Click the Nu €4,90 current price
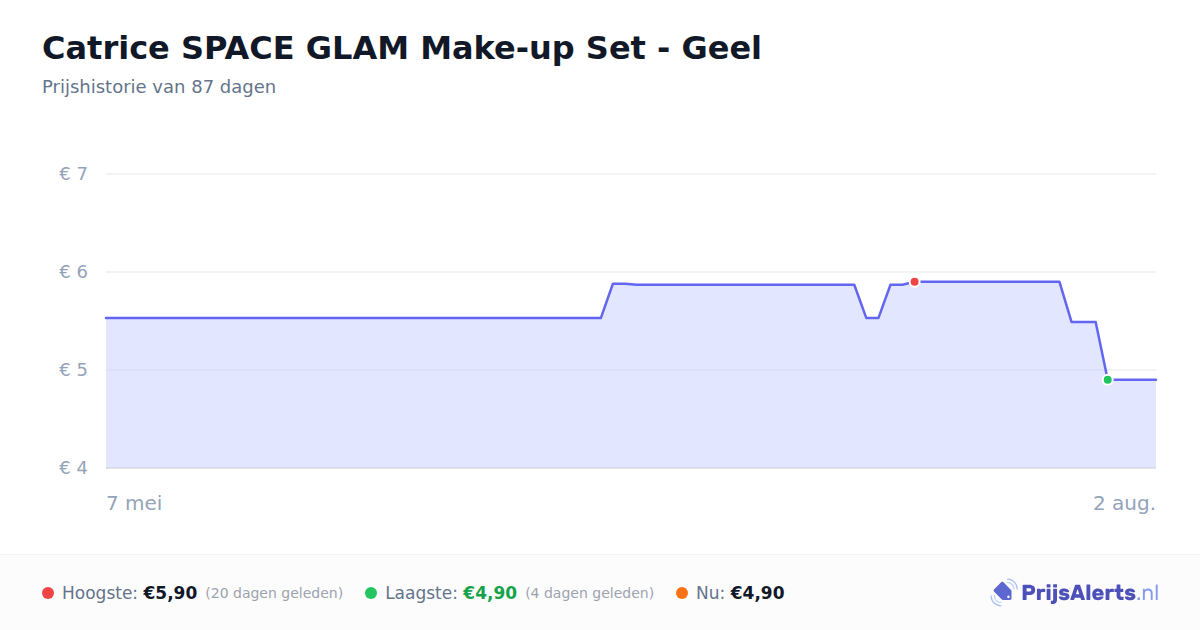Screen dimensions: 1200x630 (x=757, y=593)
